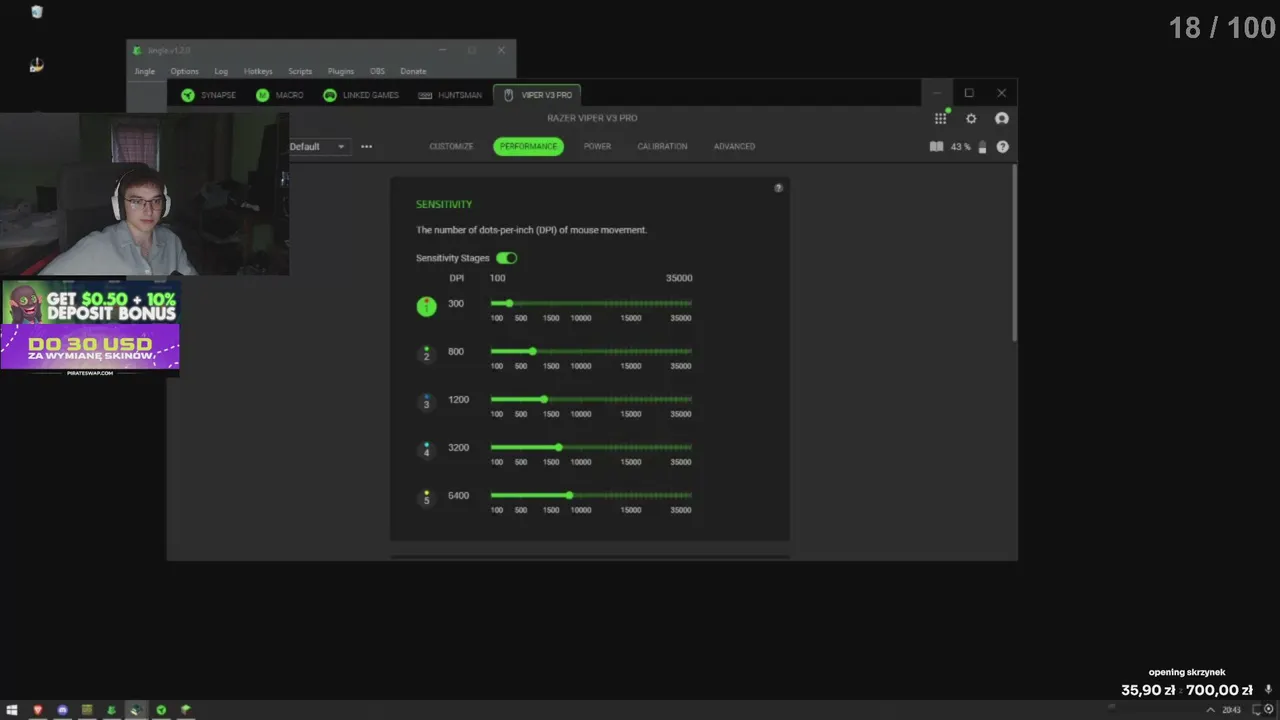Viewport: 1280px width, 720px height.
Task: Open help question mark beside battery
Action: tap(1002, 147)
